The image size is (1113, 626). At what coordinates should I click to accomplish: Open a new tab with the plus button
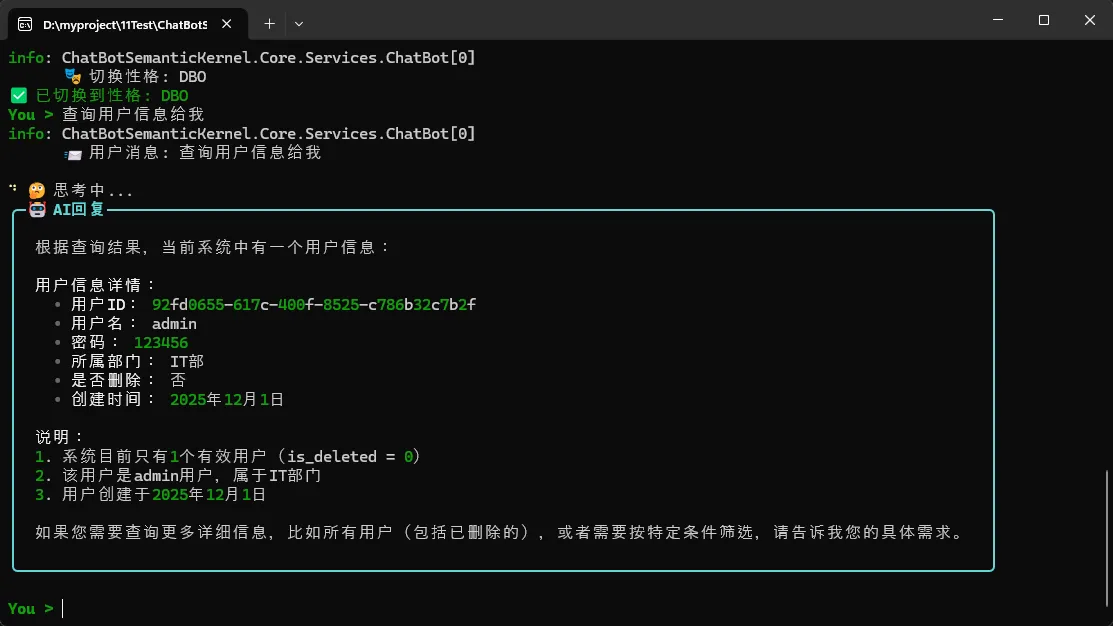coord(269,23)
